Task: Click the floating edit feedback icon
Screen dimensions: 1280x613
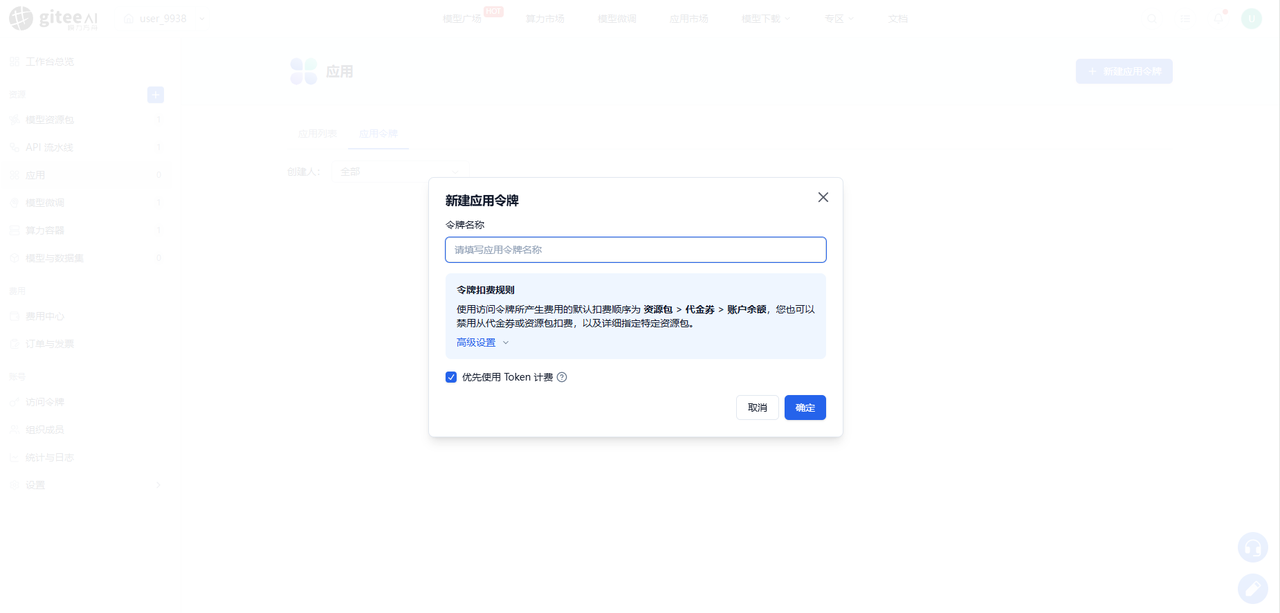Action: point(1253,590)
